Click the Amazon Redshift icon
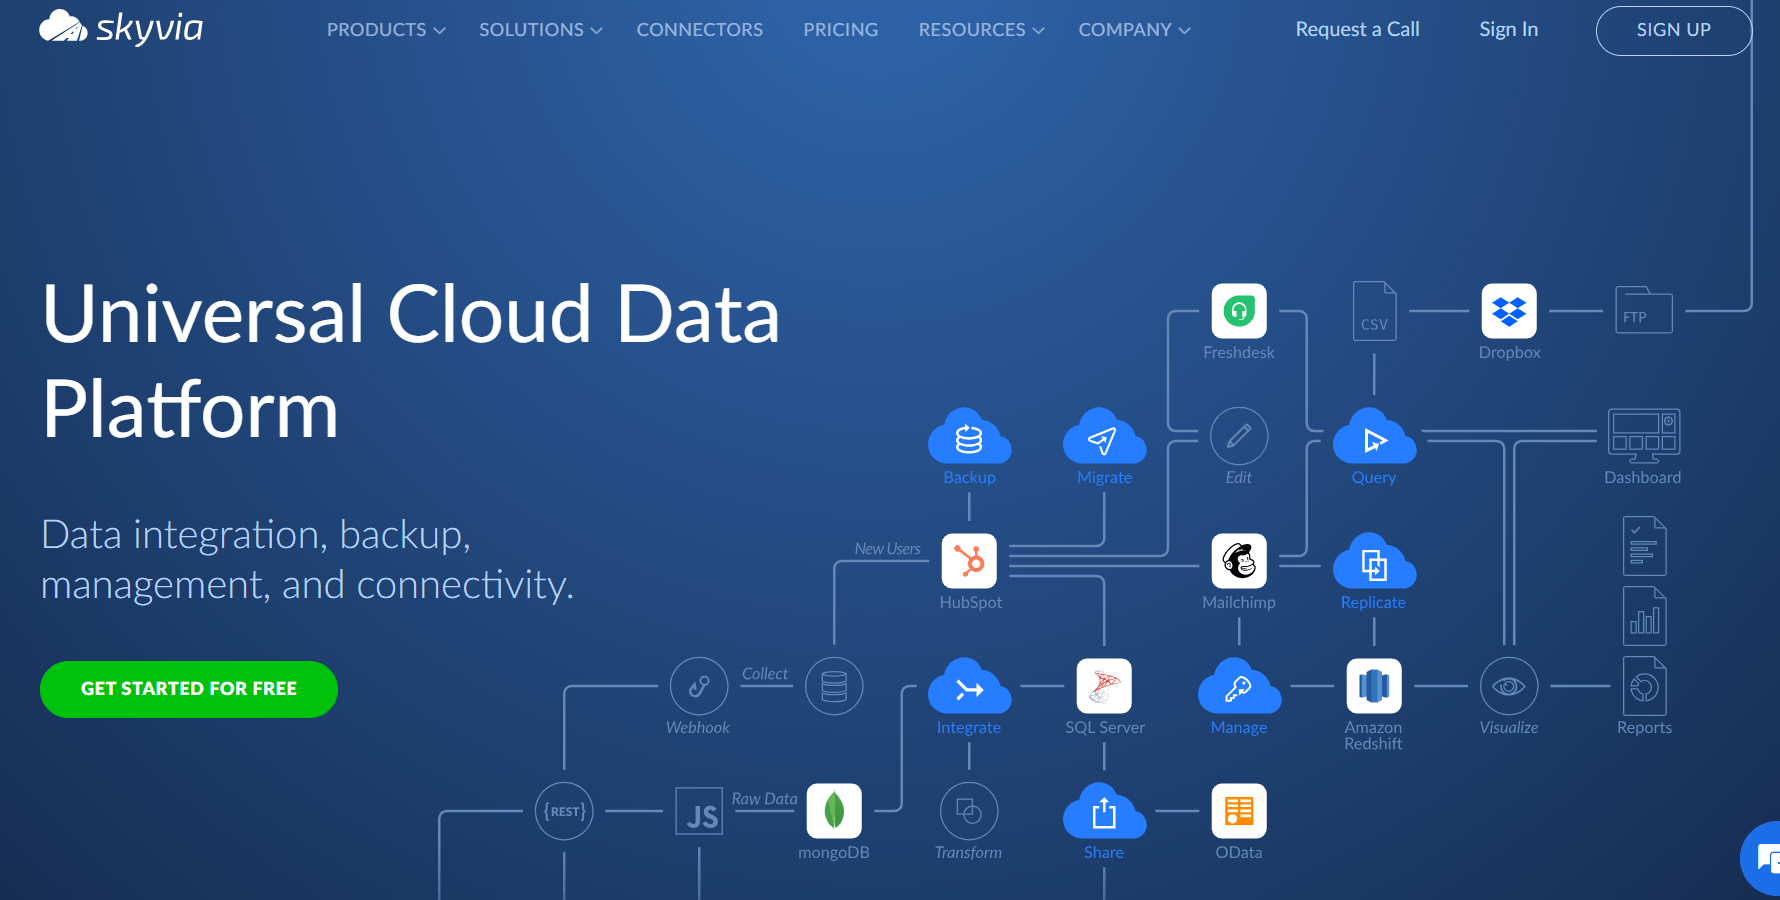 click(x=1374, y=686)
